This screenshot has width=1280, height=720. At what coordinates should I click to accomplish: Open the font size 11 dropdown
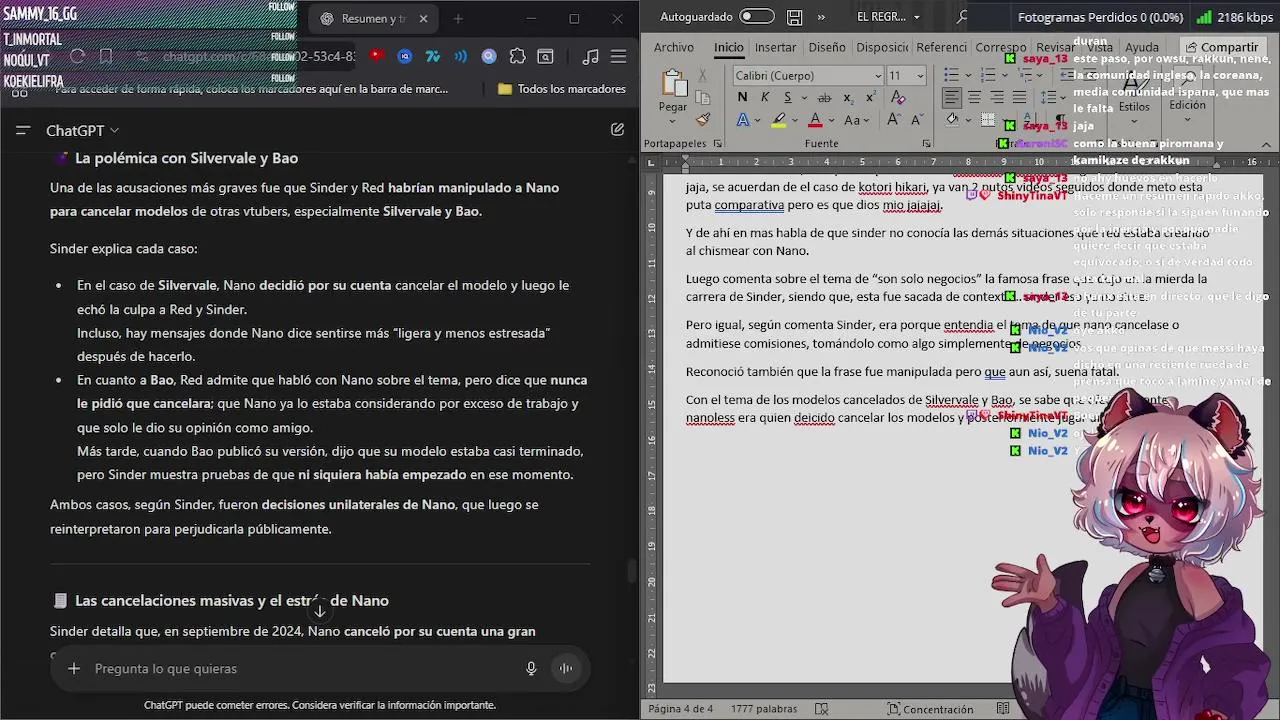click(919, 76)
